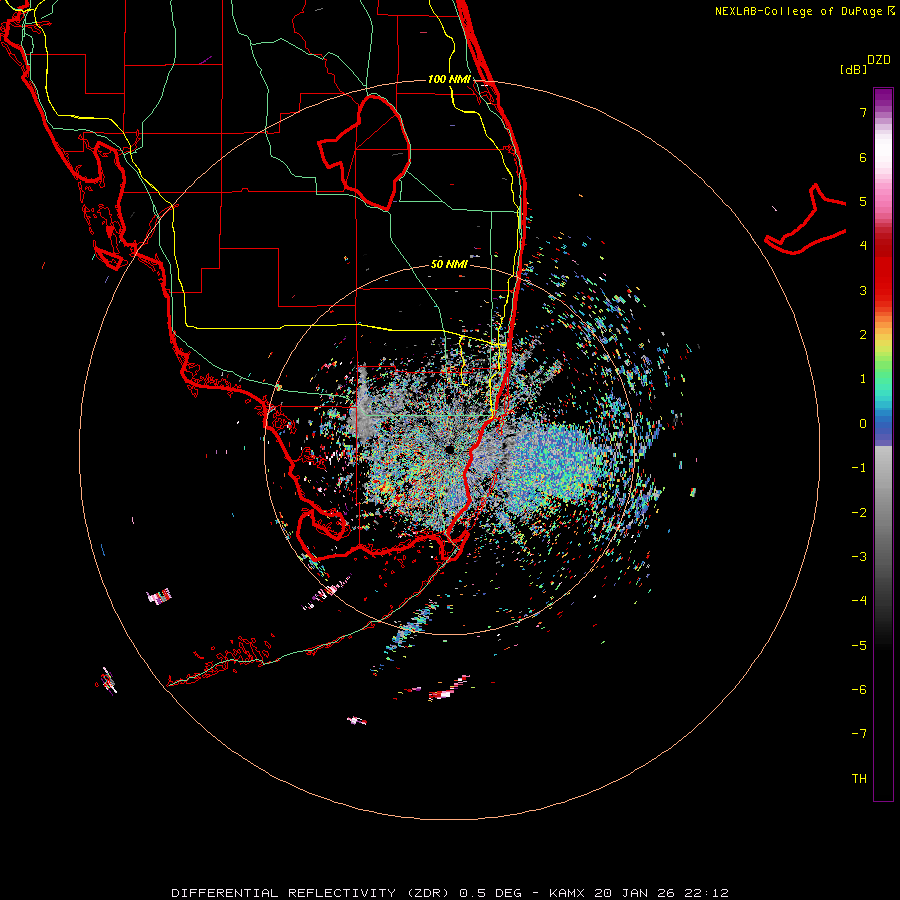
Task: Click the 50 NMI range ring label
Action: tap(449, 264)
